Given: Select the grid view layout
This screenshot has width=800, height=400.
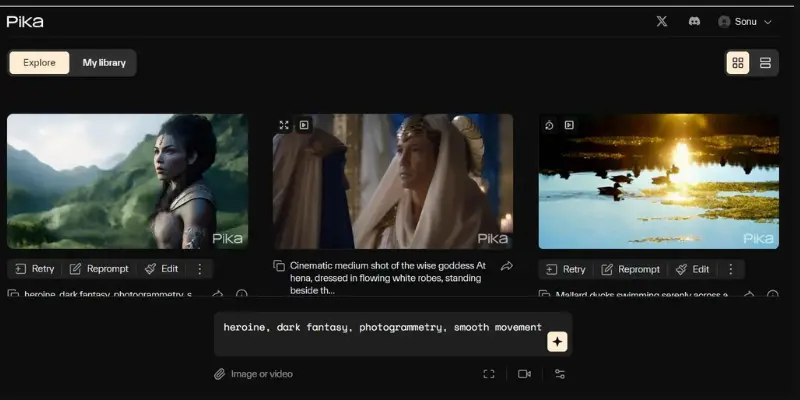Looking at the screenshot, I should [x=738, y=63].
